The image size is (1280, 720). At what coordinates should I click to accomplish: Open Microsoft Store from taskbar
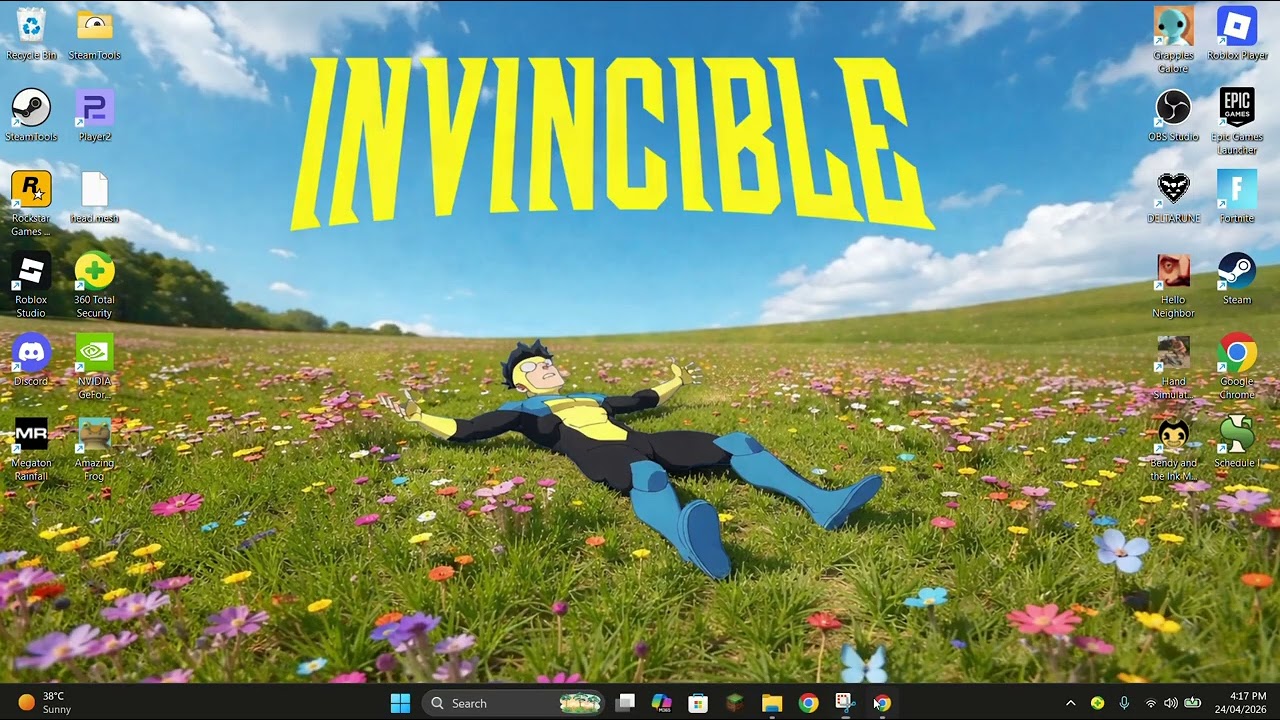click(698, 703)
